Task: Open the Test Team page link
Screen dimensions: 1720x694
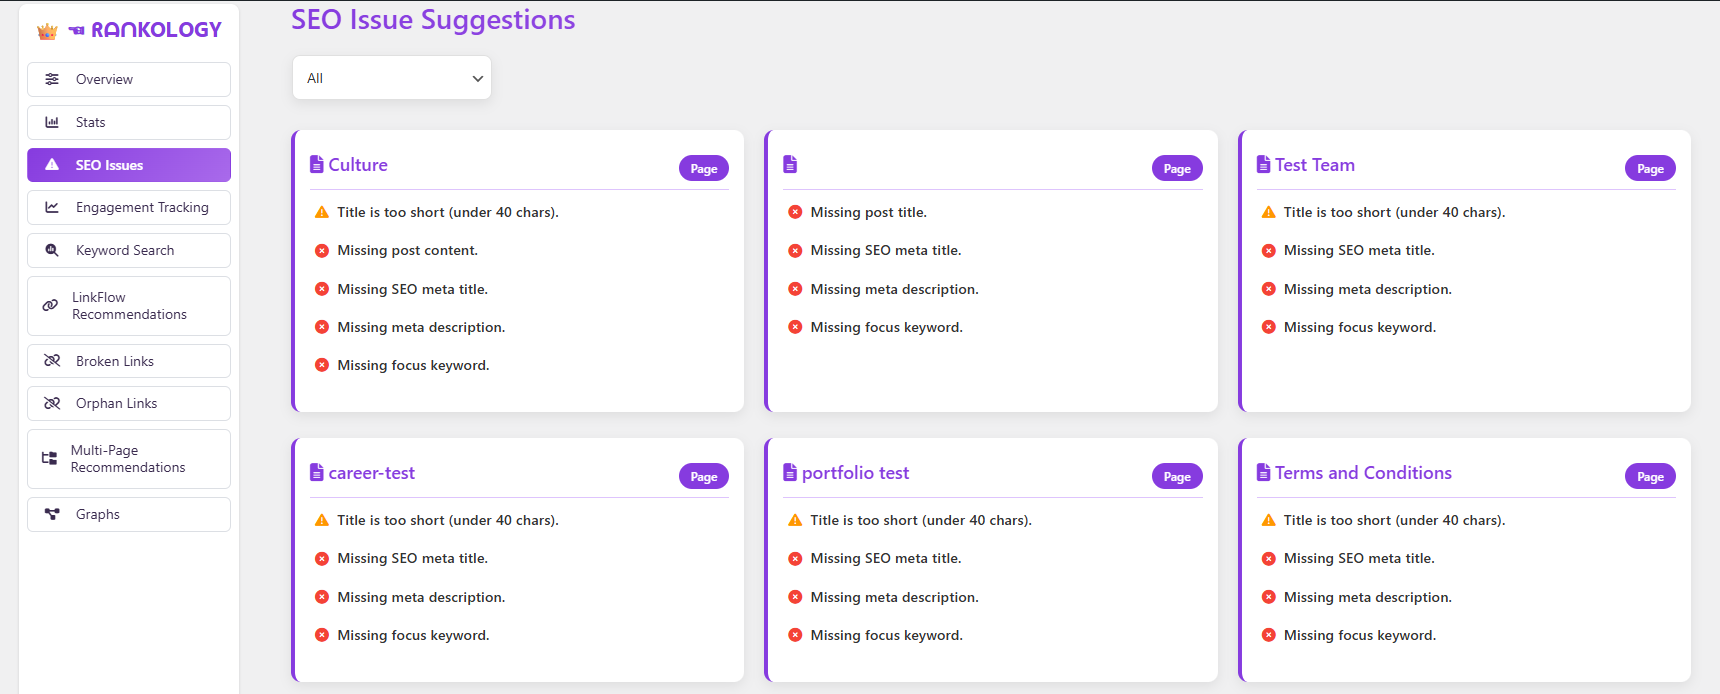Action: point(1314,165)
